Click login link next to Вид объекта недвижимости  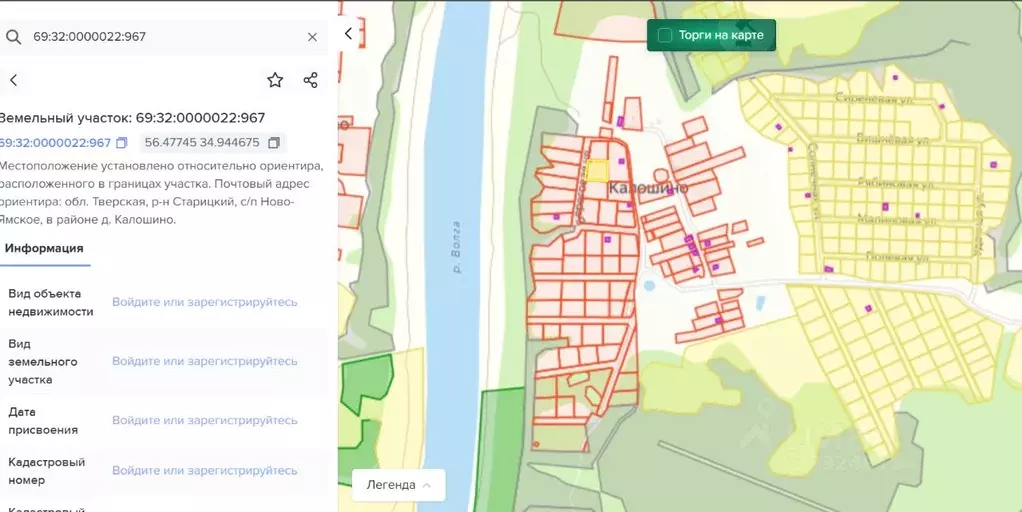tap(204, 302)
